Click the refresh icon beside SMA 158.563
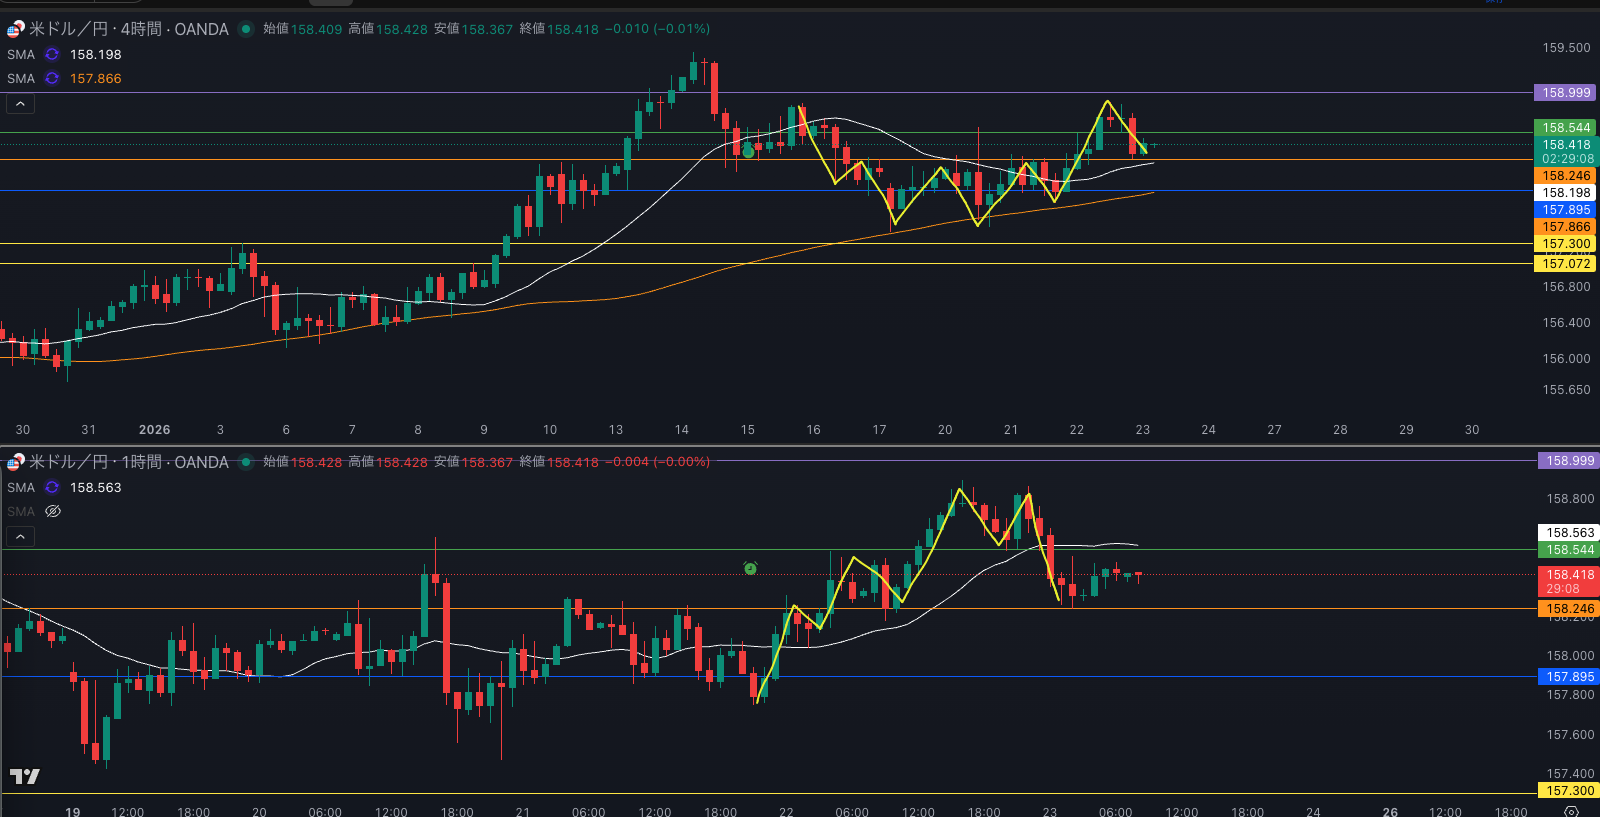1600x817 pixels. (52, 488)
